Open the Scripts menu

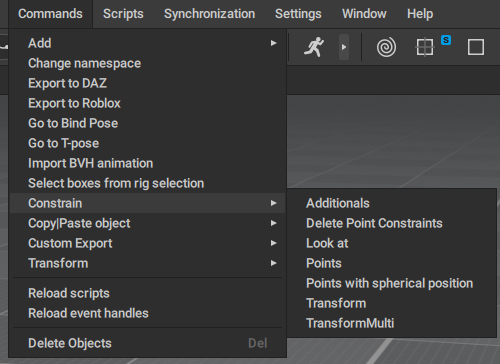(123, 14)
